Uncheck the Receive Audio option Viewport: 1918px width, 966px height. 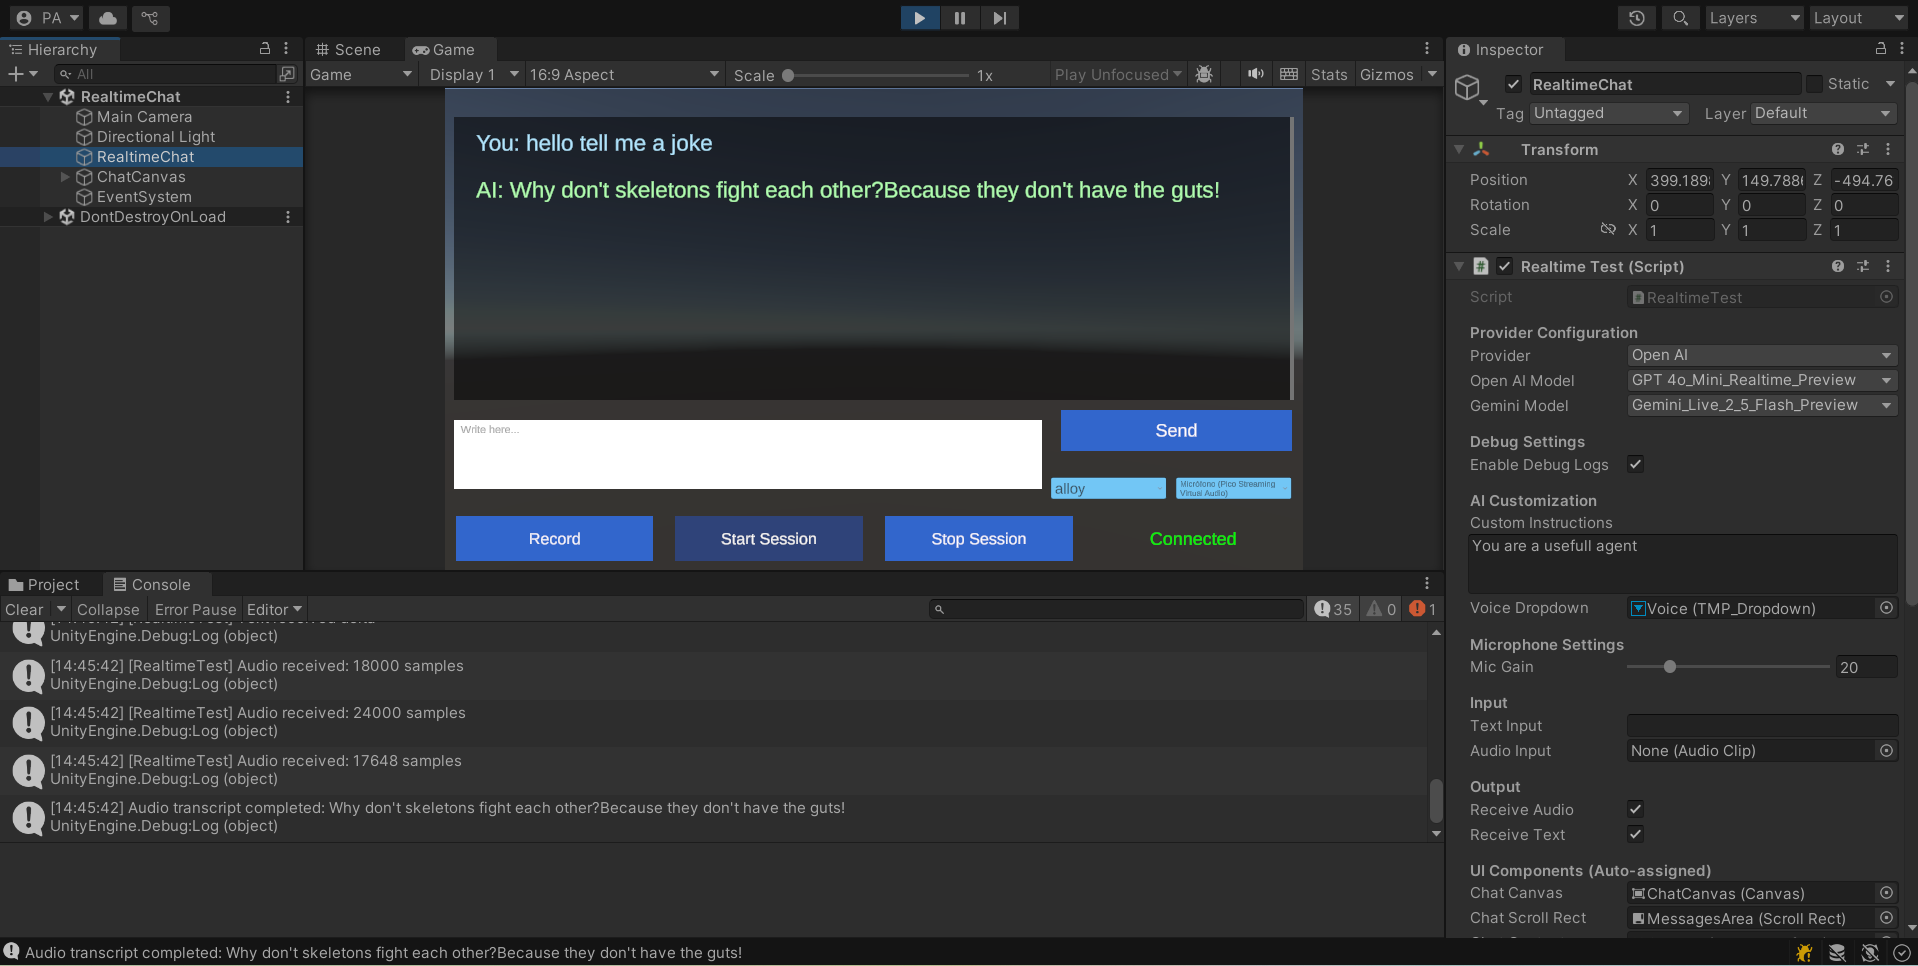point(1635,810)
